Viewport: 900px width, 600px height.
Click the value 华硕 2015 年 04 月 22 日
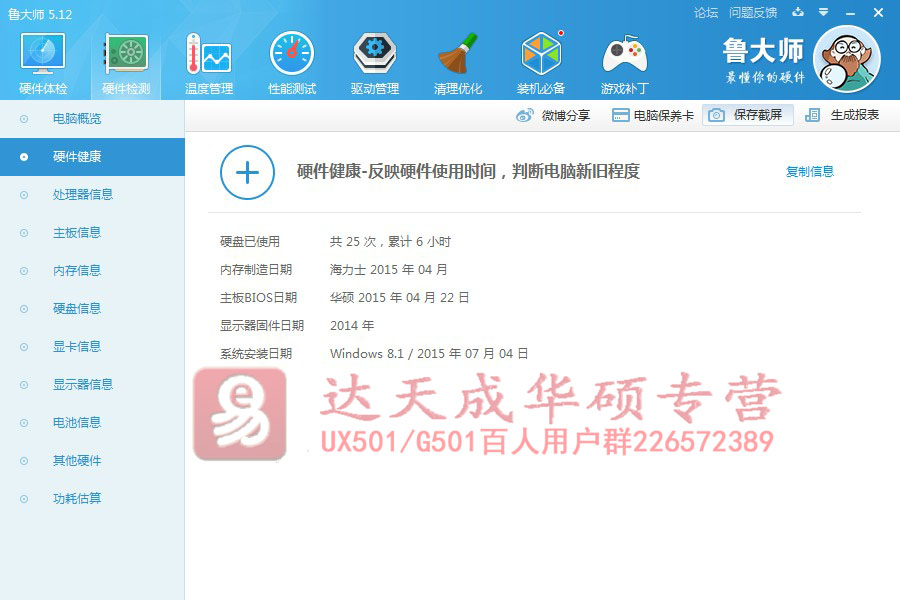click(399, 297)
